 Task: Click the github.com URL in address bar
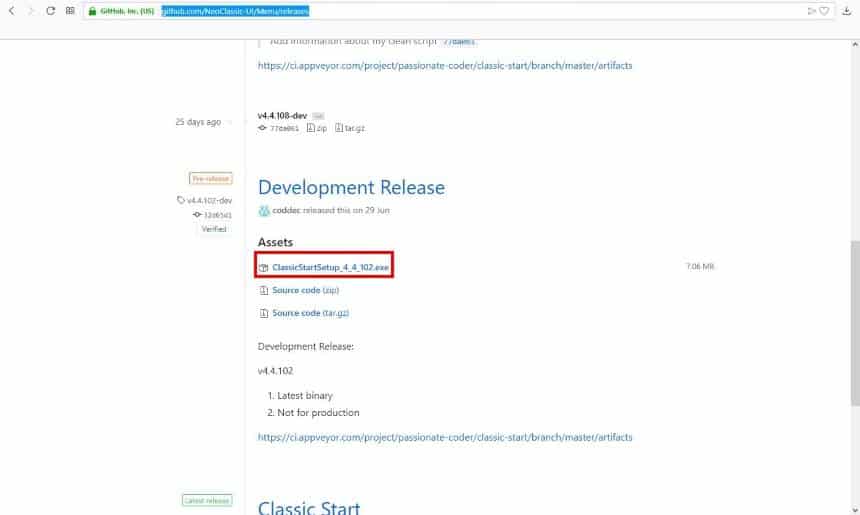[x=235, y=11]
